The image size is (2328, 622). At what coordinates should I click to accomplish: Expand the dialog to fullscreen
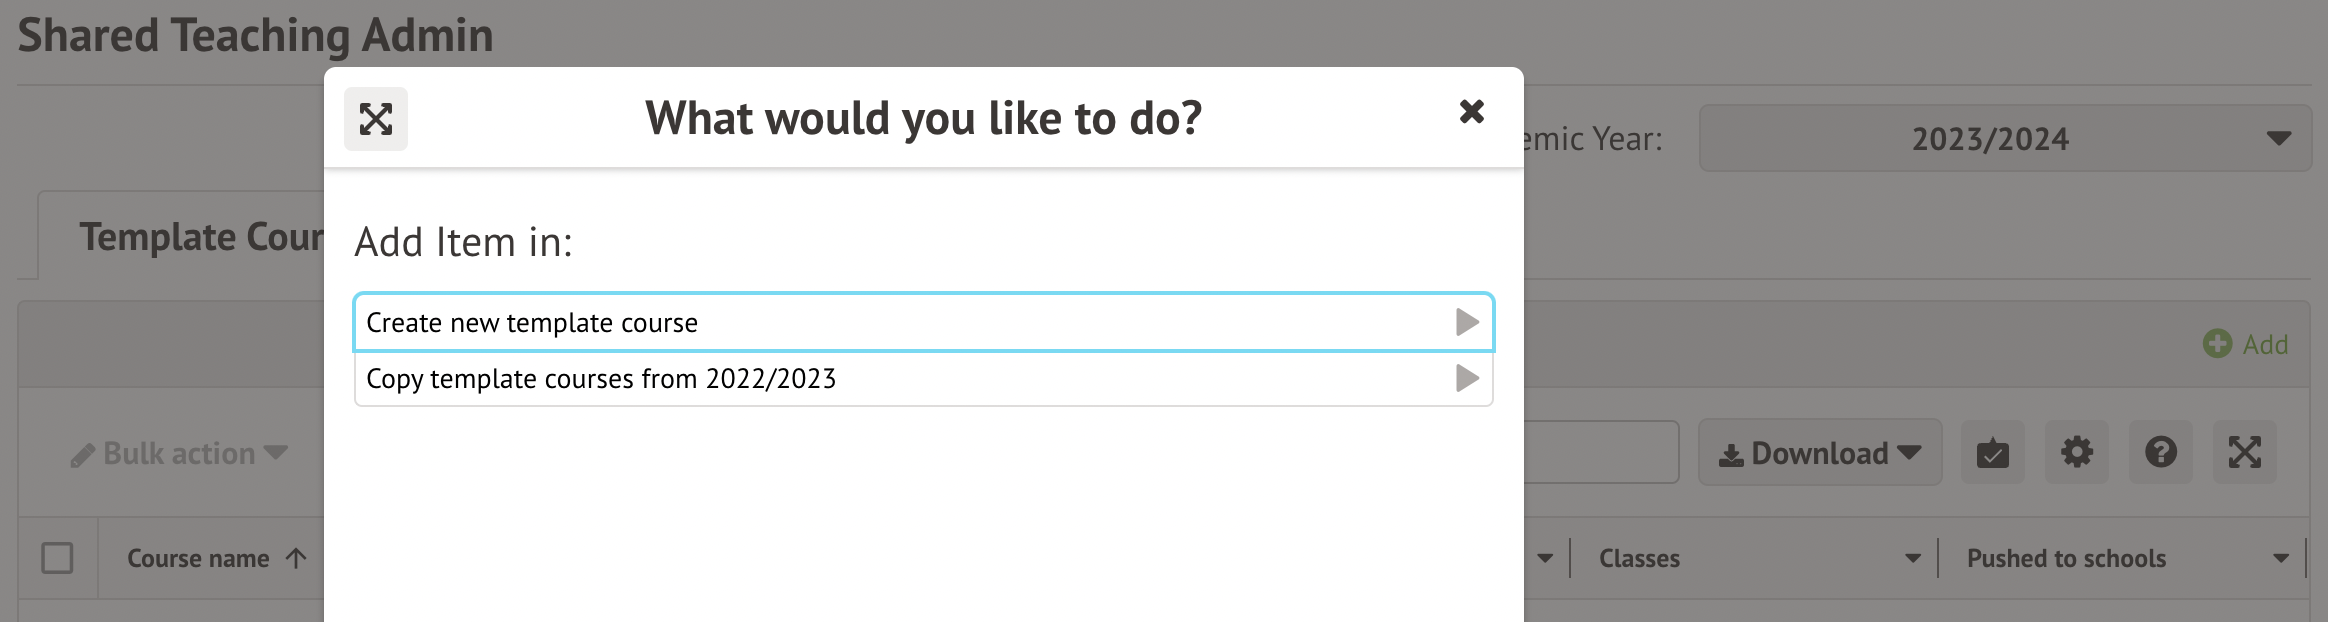[x=376, y=119]
